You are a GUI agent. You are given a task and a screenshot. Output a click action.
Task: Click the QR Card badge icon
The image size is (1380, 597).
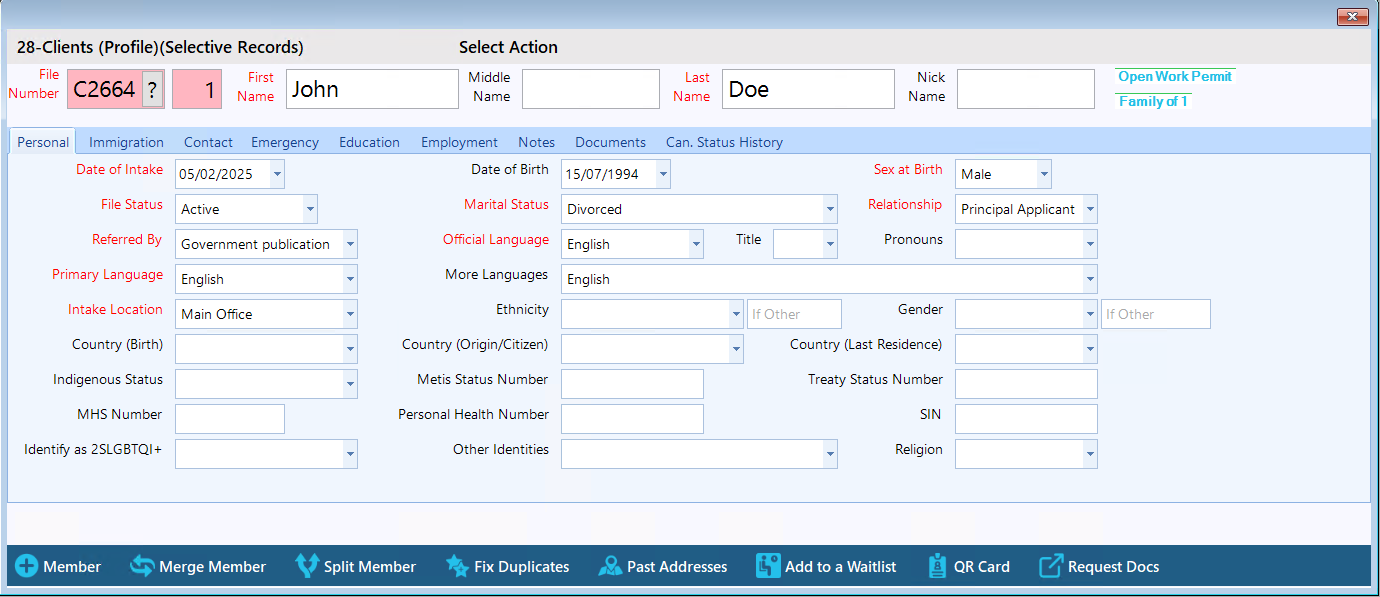coord(937,566)
